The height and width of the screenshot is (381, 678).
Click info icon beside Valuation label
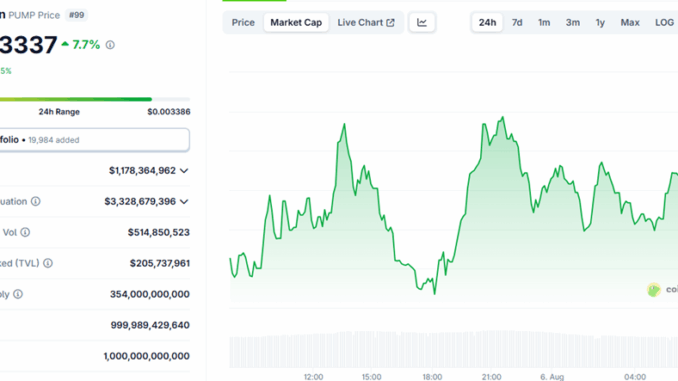click(35, 202)
